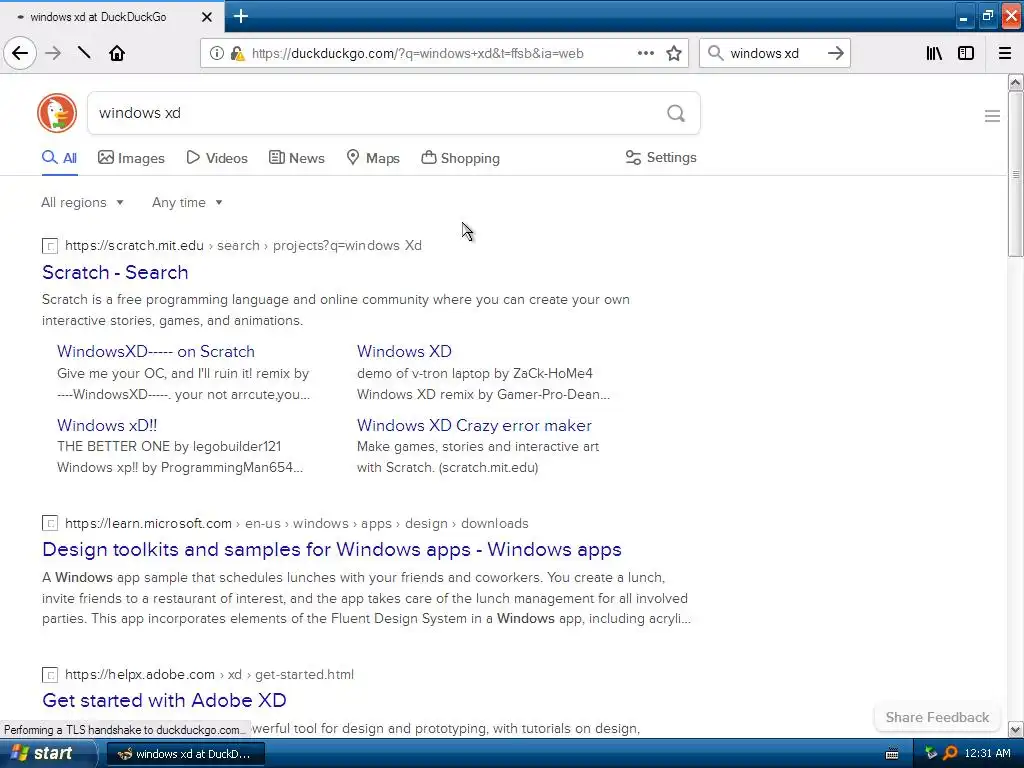Click the browser search box text
The width and height of the screenshot is (1024, 768).
[764, 54]
